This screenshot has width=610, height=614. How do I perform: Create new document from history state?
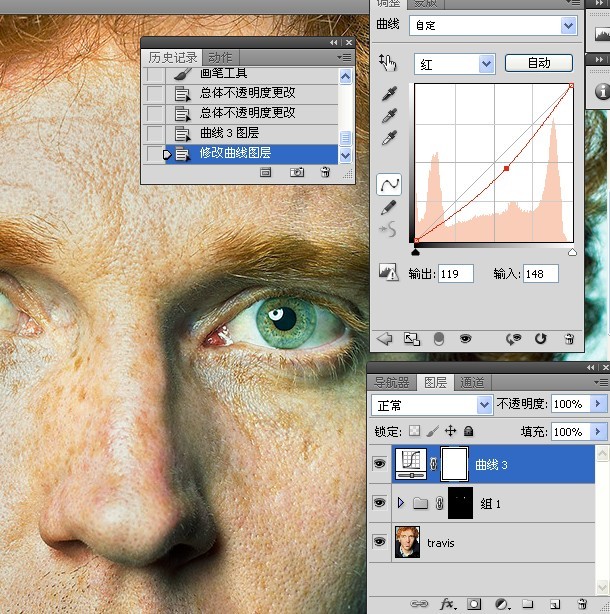pos(265,172)
